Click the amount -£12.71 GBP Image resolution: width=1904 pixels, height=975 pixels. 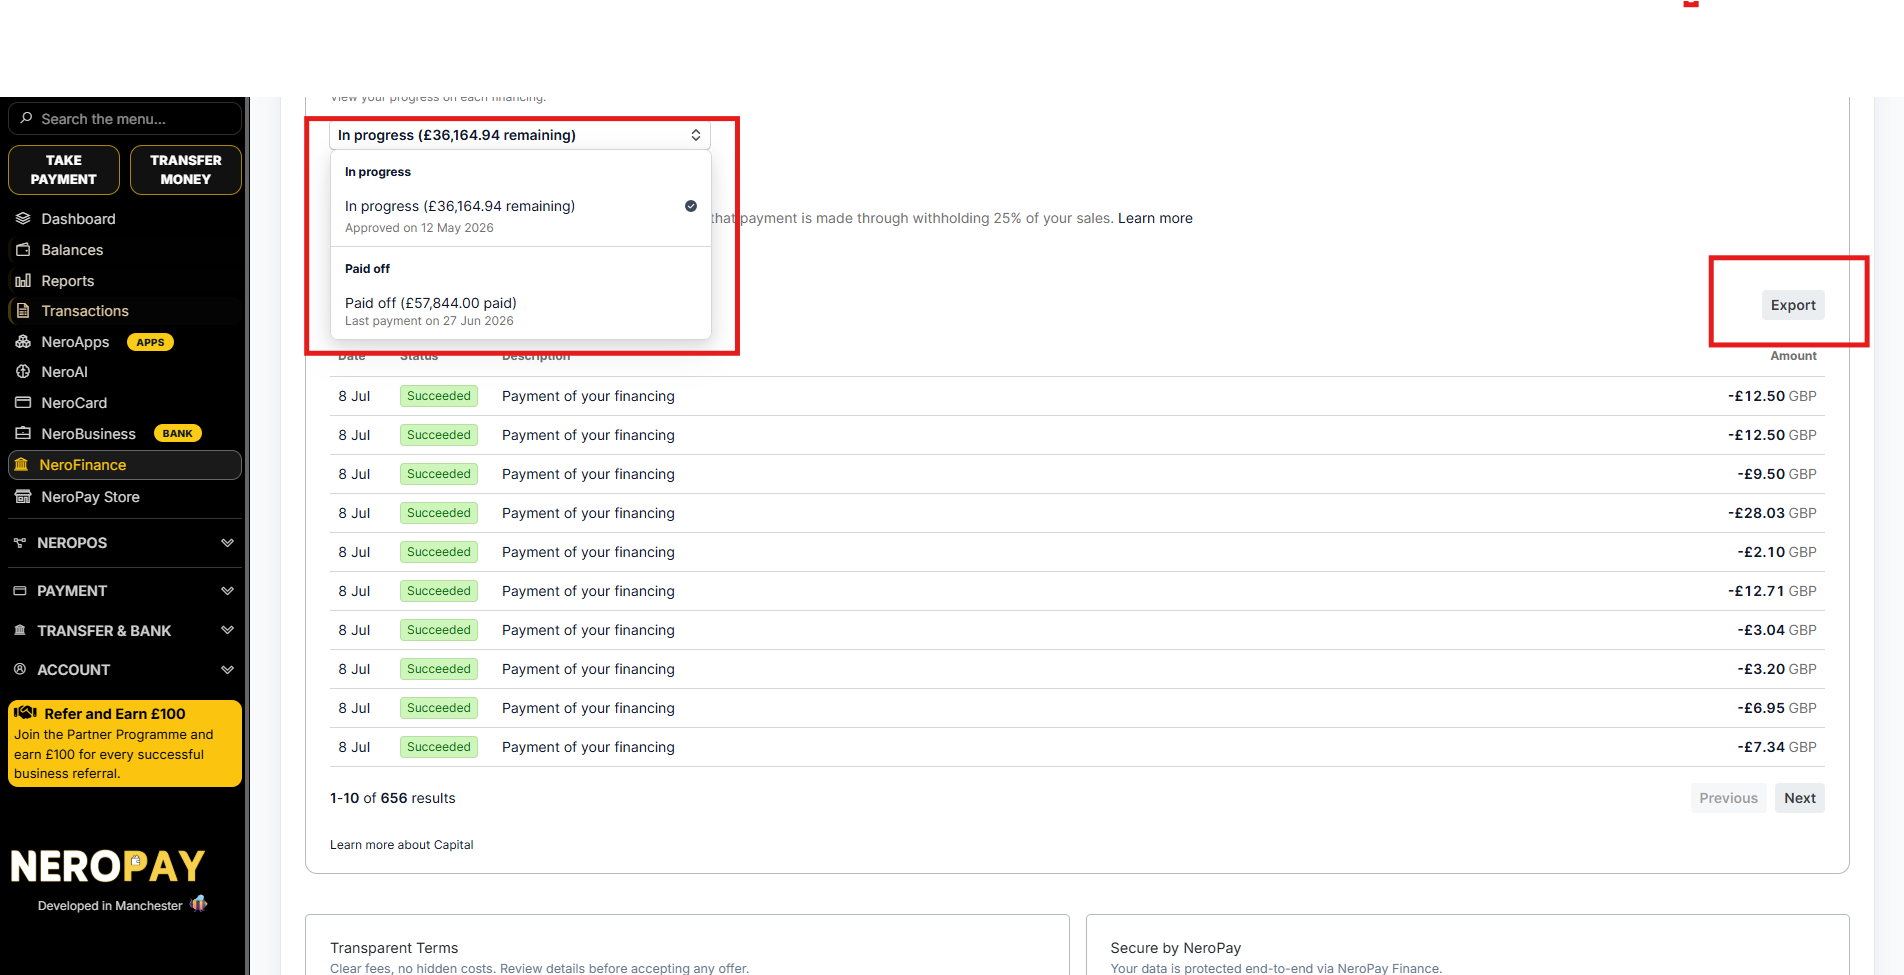(1772, 591)
